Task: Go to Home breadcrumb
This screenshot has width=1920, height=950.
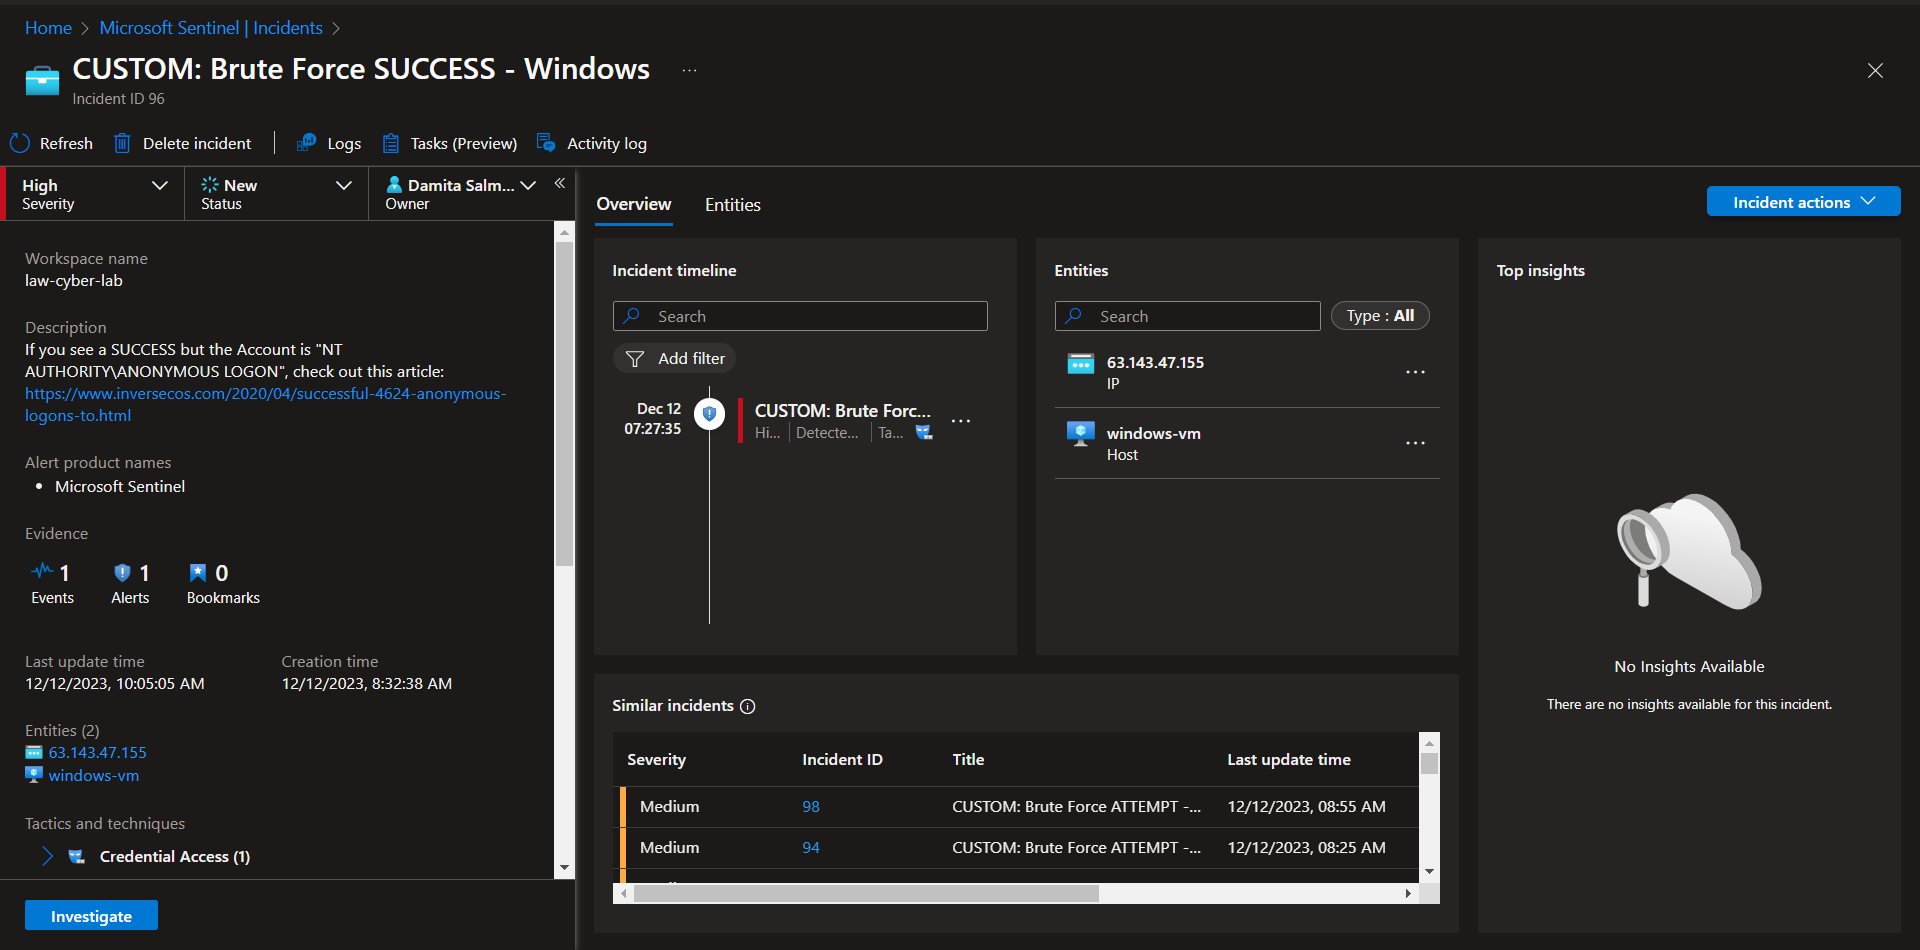Action: 48,28
